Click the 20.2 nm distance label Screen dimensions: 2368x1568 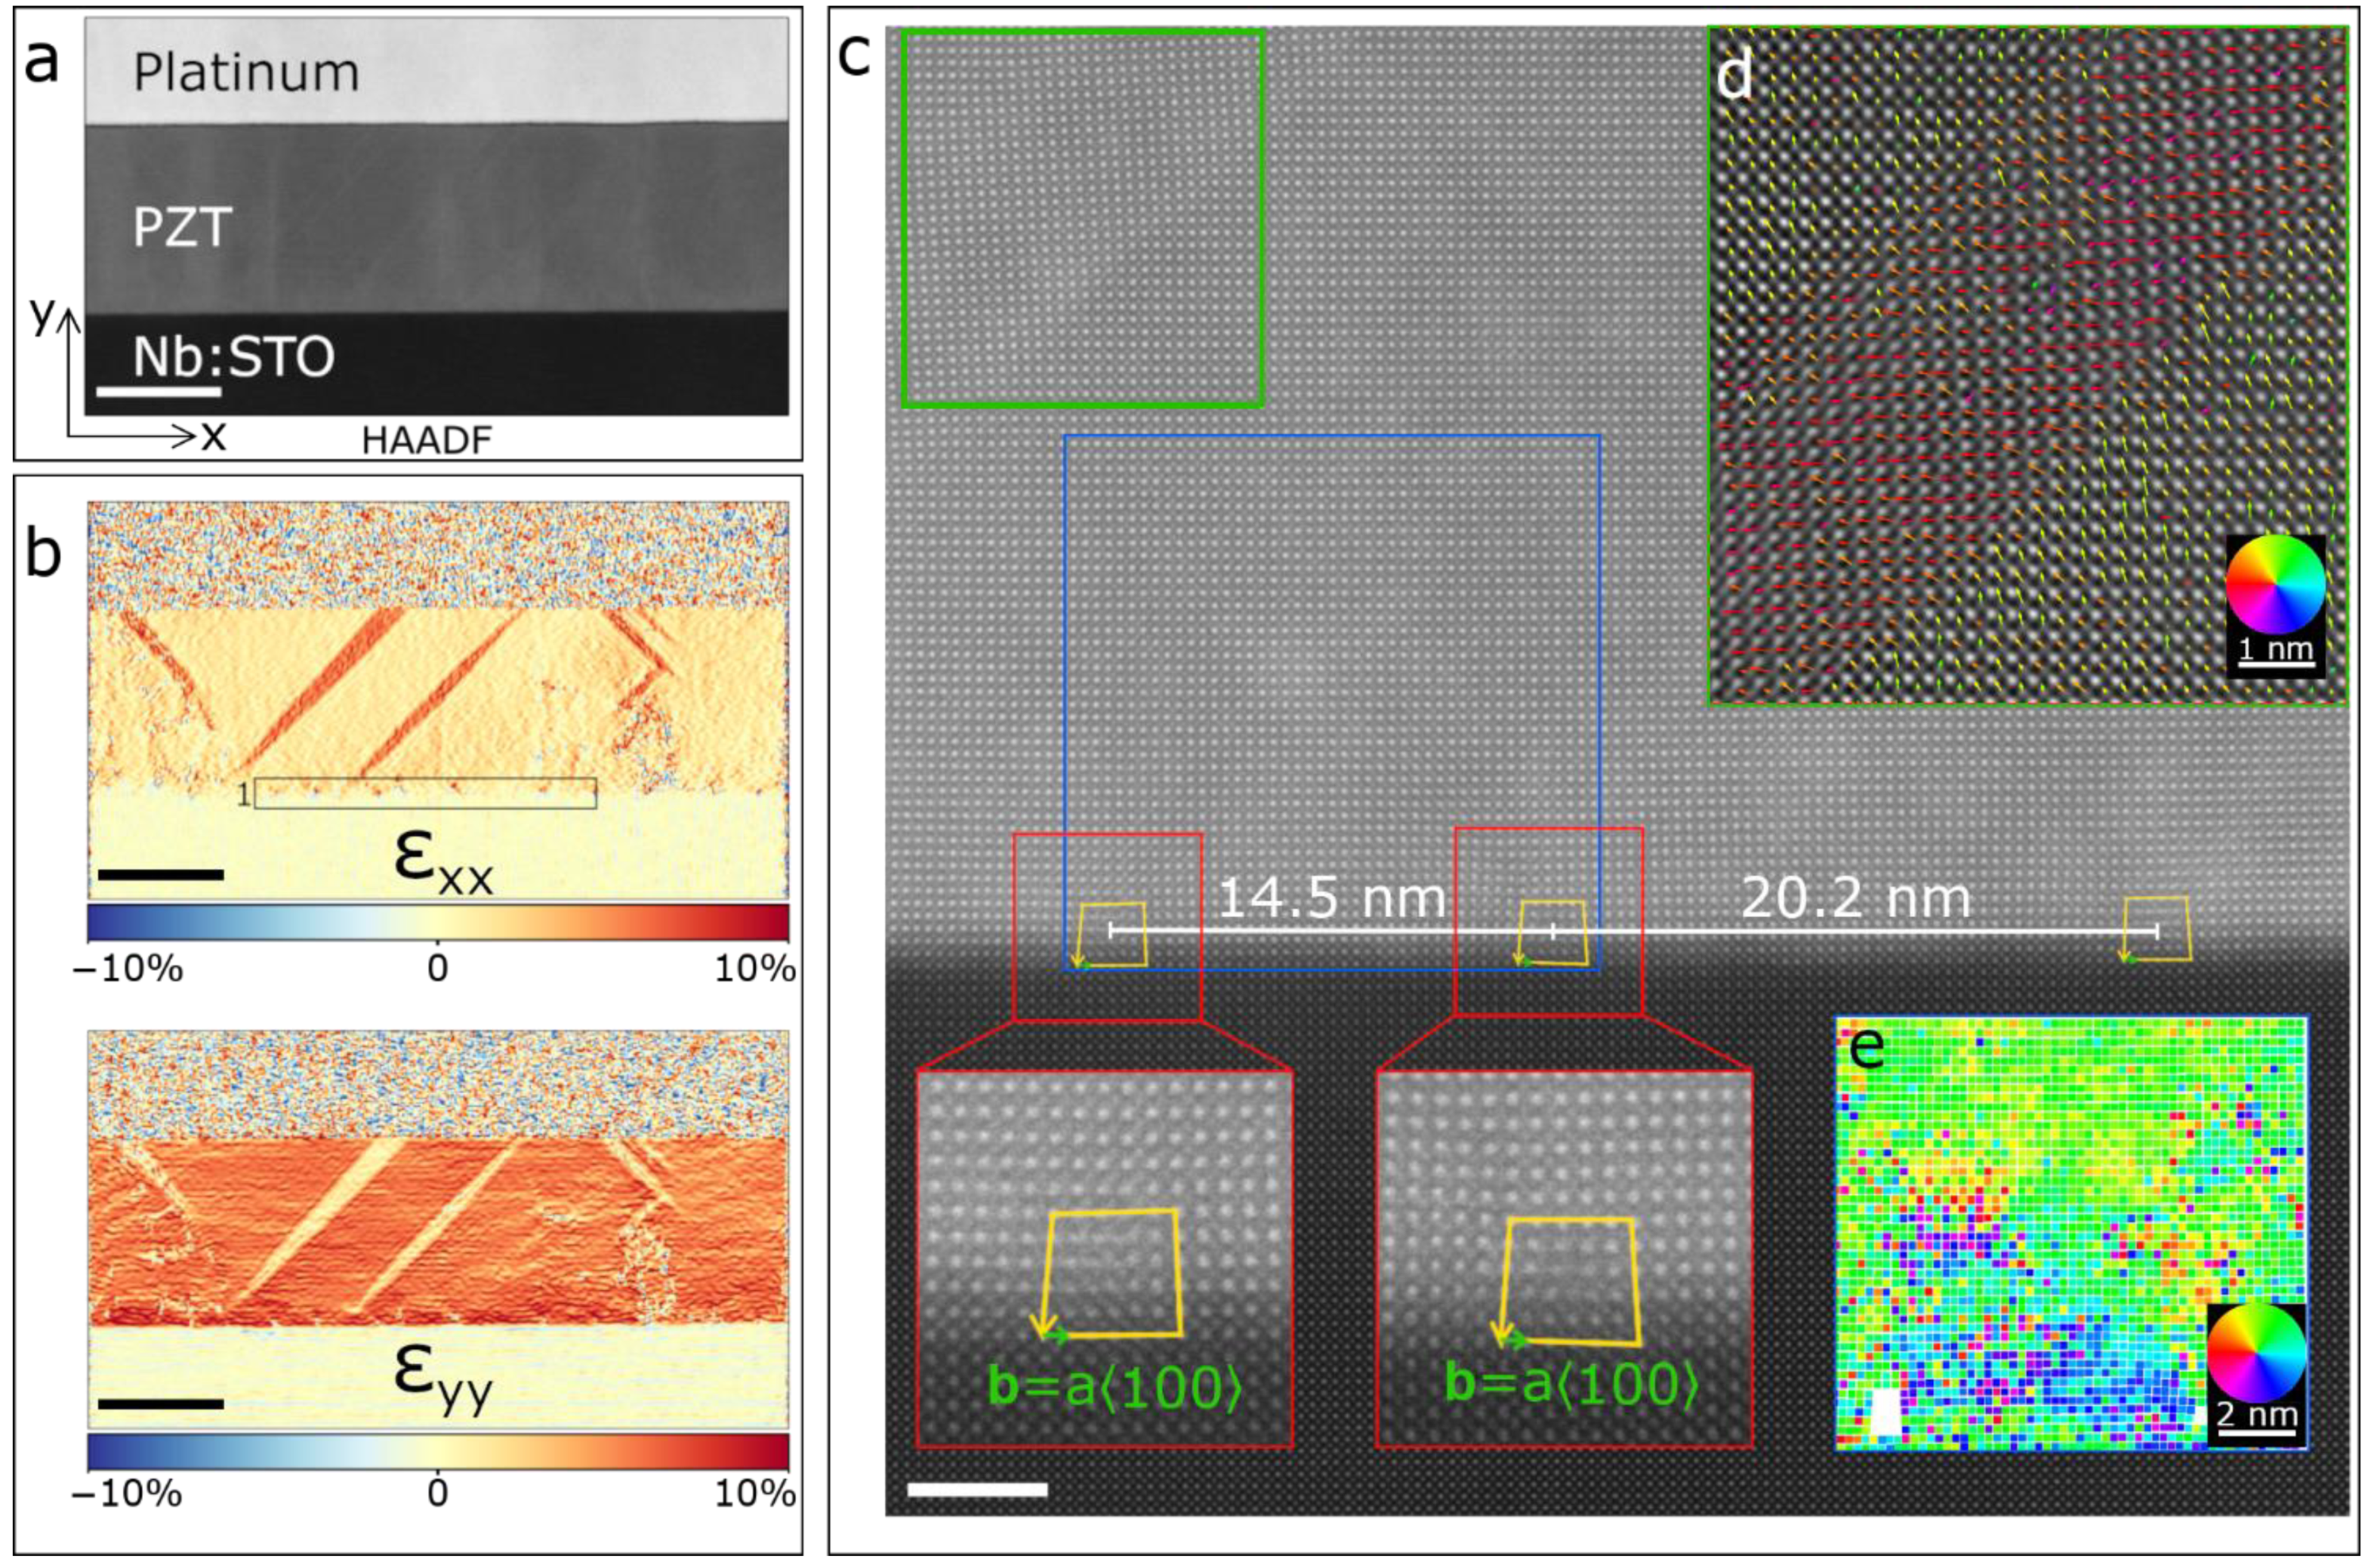[x=1856, y=898]
